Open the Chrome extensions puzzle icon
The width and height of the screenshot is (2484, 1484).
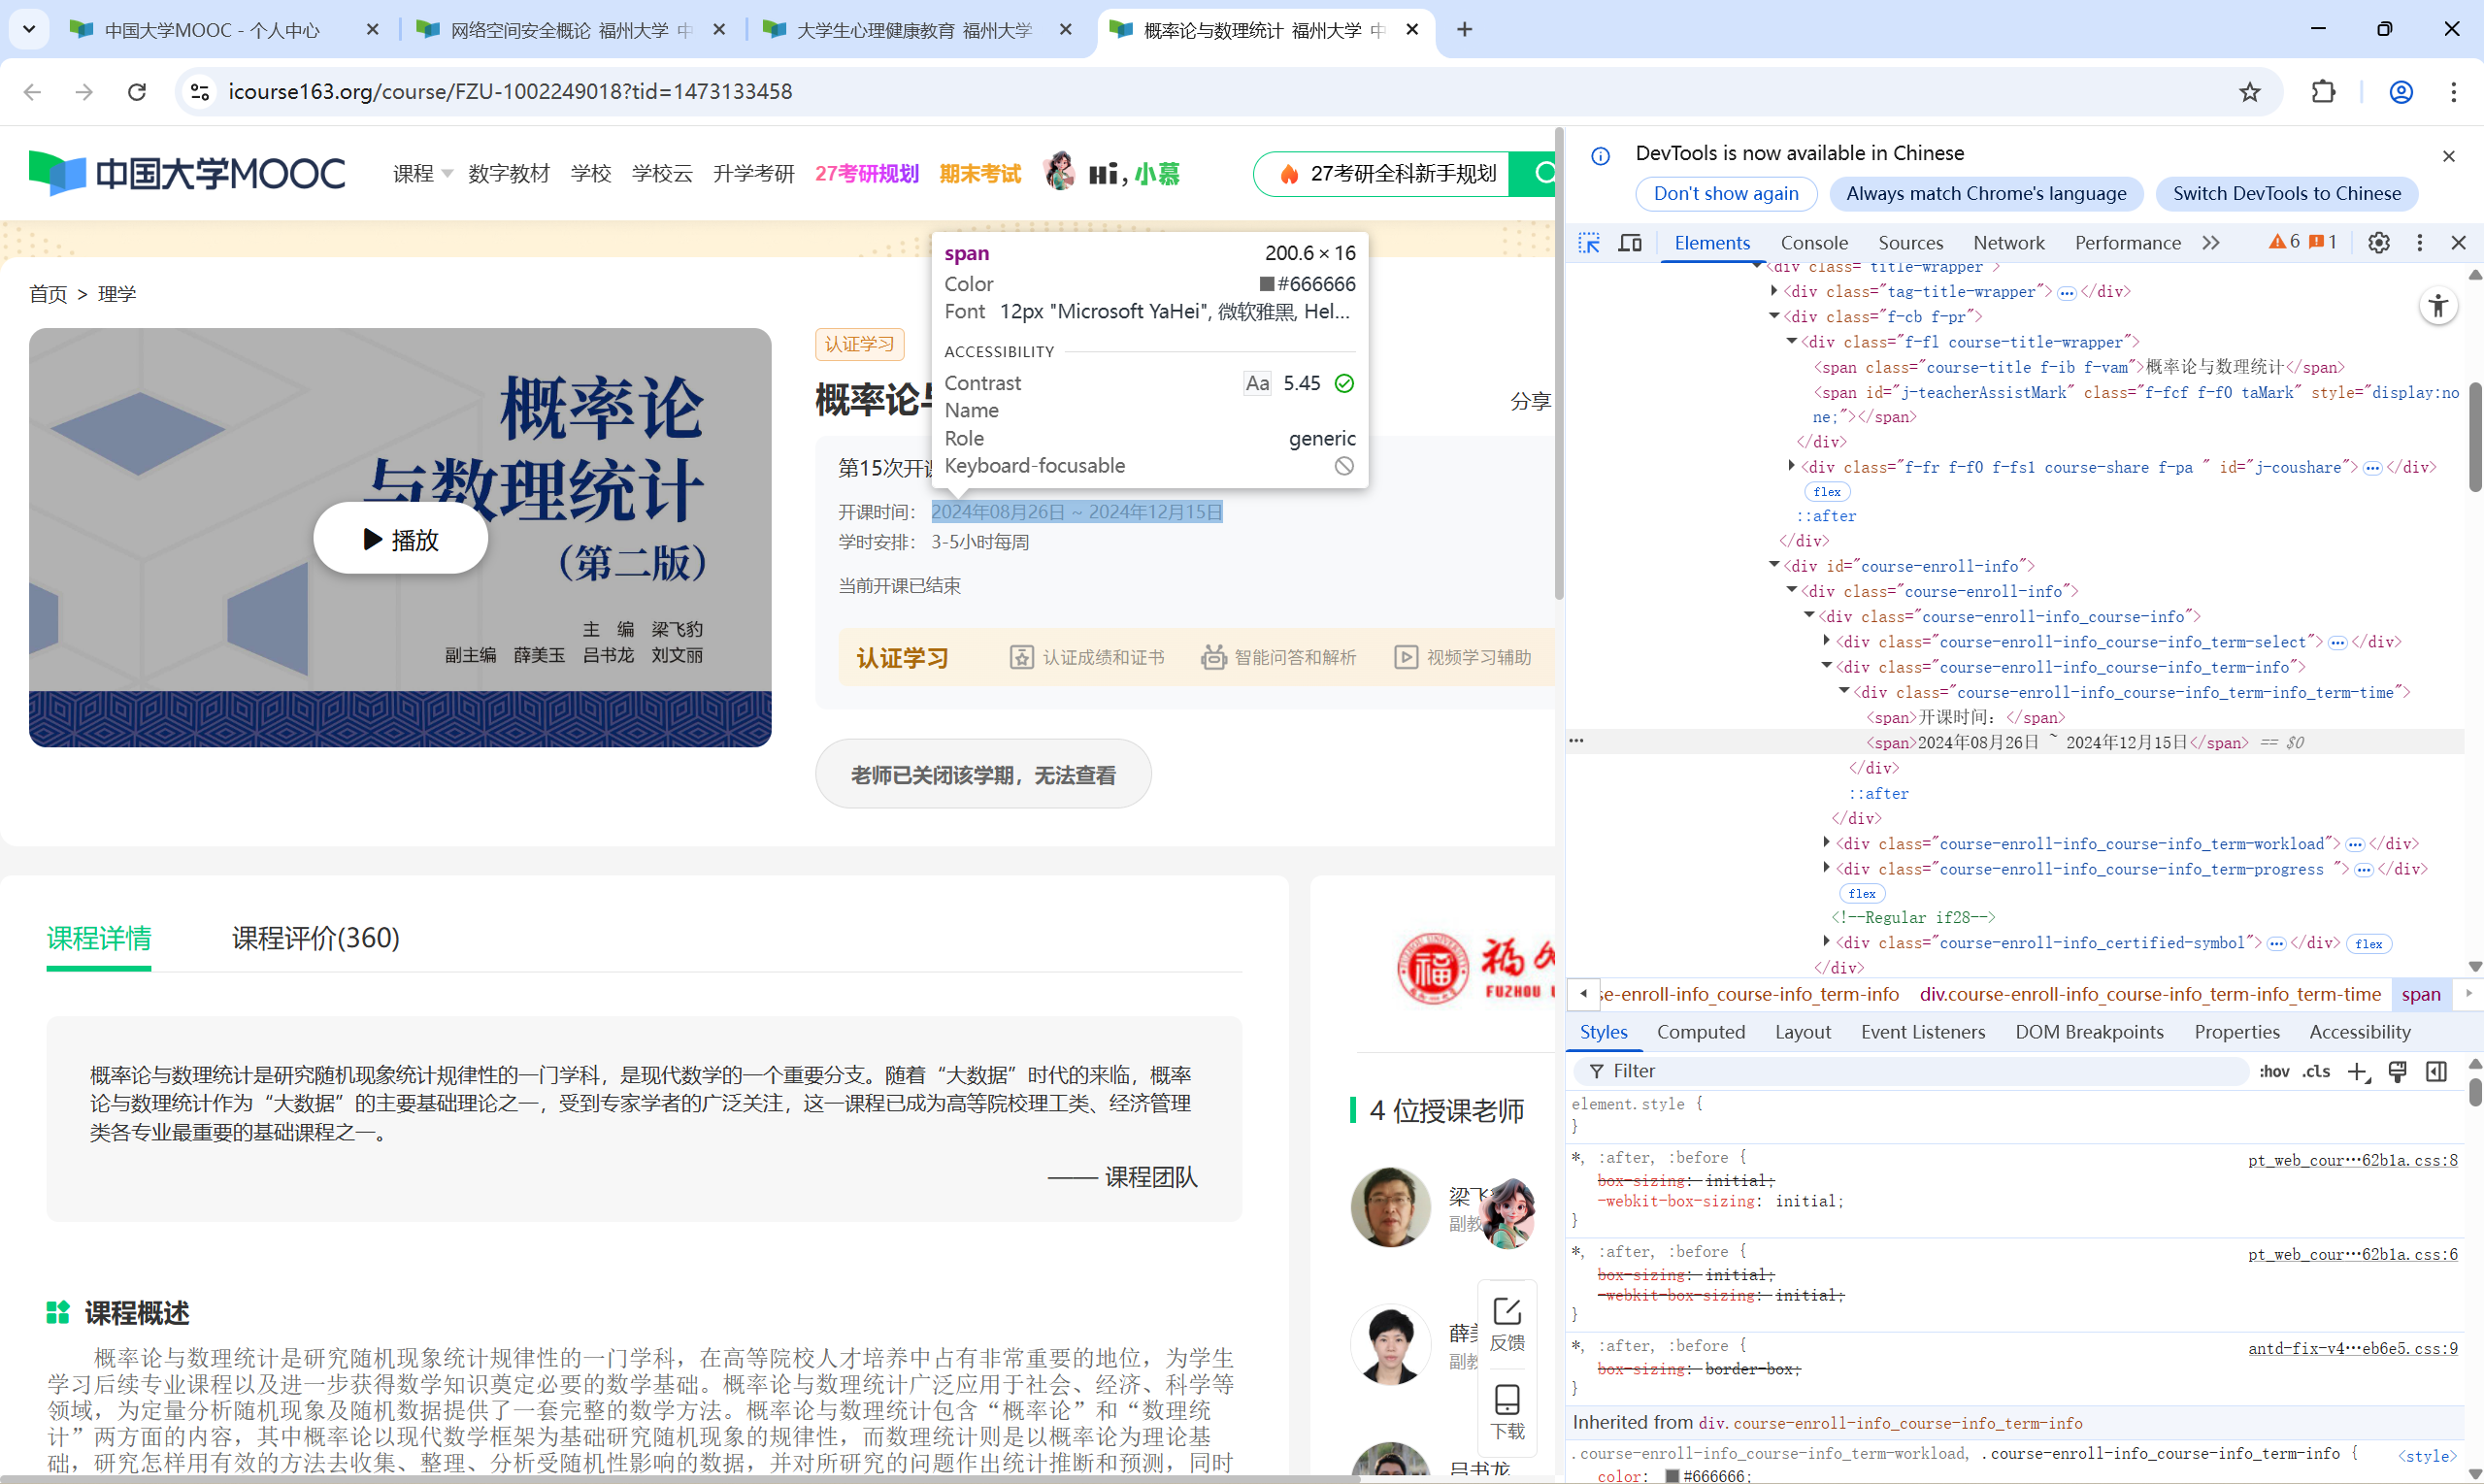tap(2323, 92)
